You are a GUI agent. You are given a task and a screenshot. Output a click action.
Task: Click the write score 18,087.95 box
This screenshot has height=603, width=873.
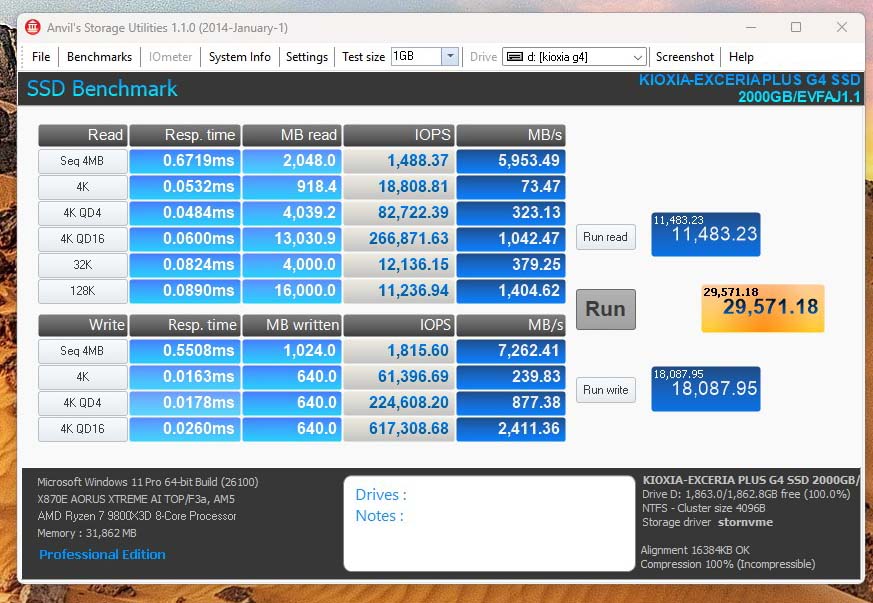click(705, 389)
